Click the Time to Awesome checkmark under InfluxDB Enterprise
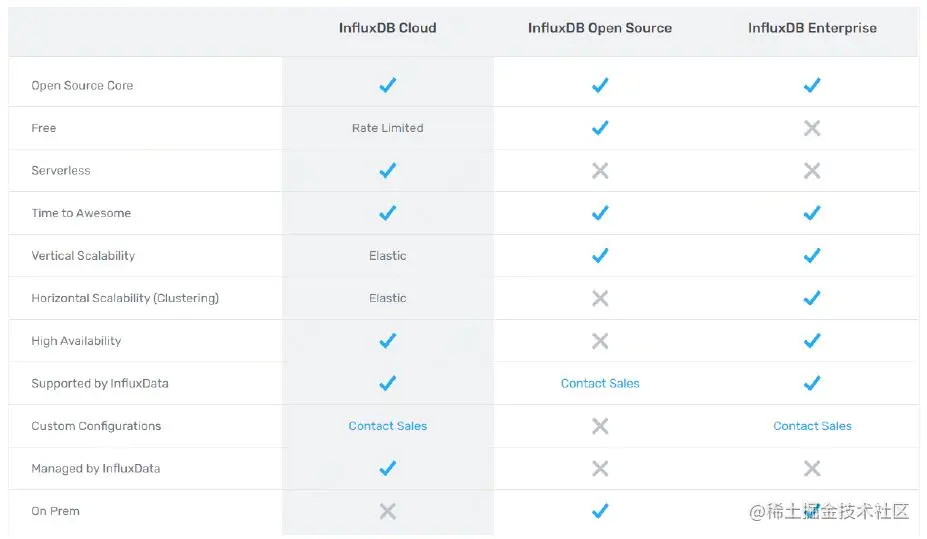The width and height of the screenshot is (927, 539). point(812,213)
